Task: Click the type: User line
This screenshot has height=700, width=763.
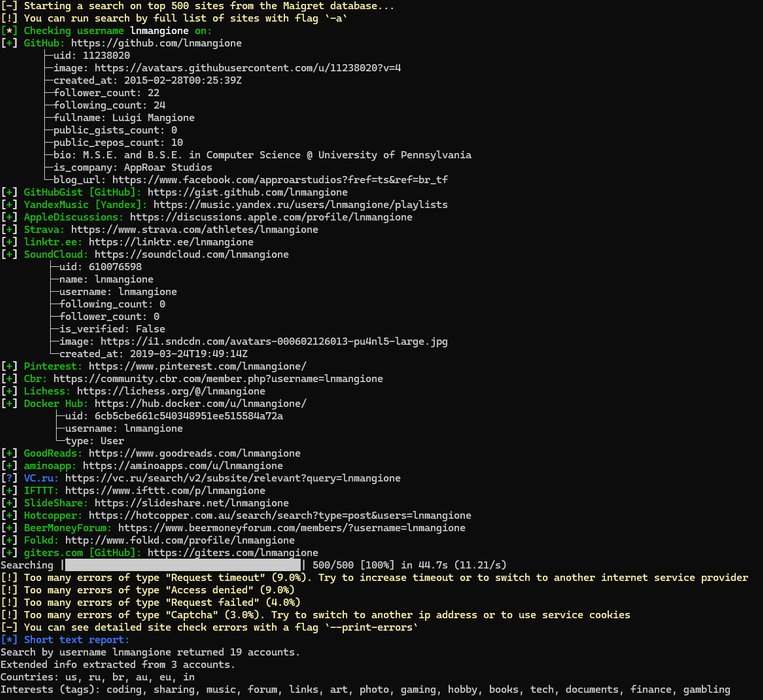Action: pos(94,441)
